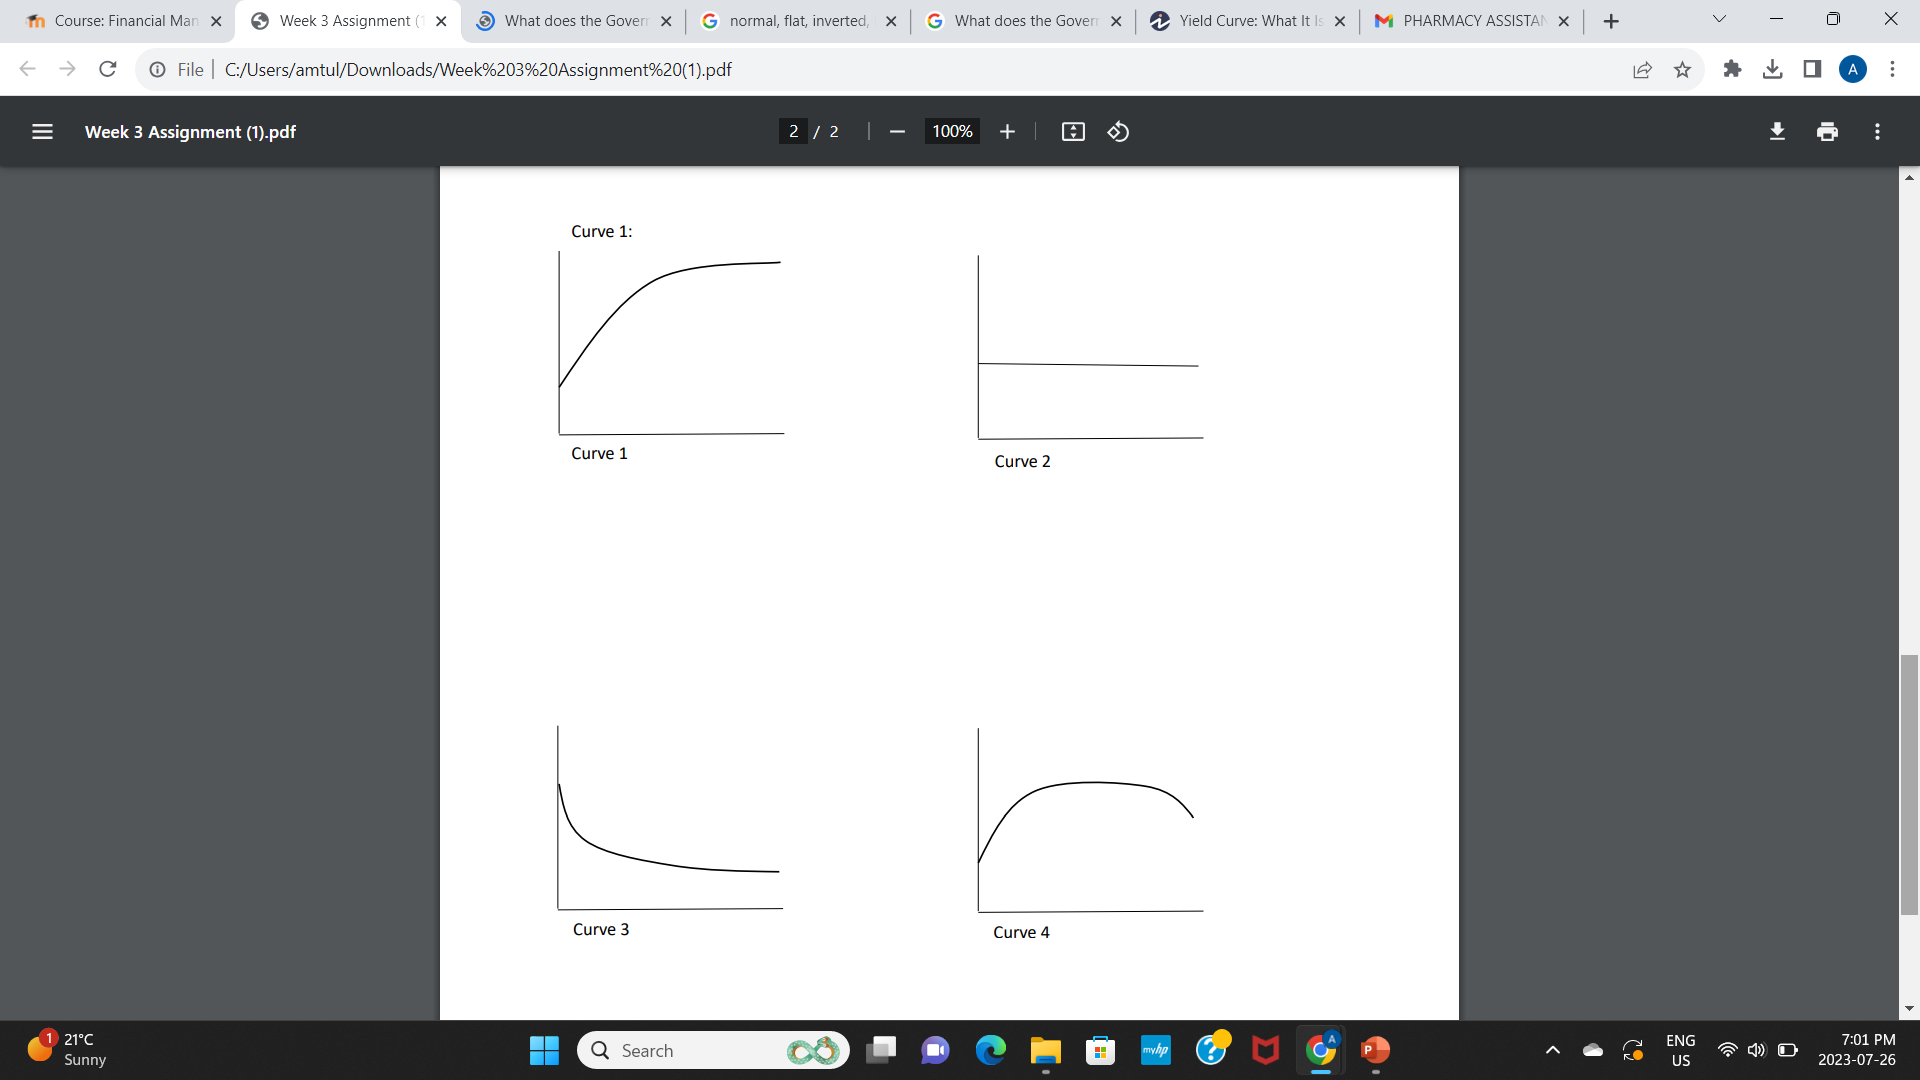Decrease the PDF zoom level
This screenshot has height=1080, width=1920.
pos(897,131)
